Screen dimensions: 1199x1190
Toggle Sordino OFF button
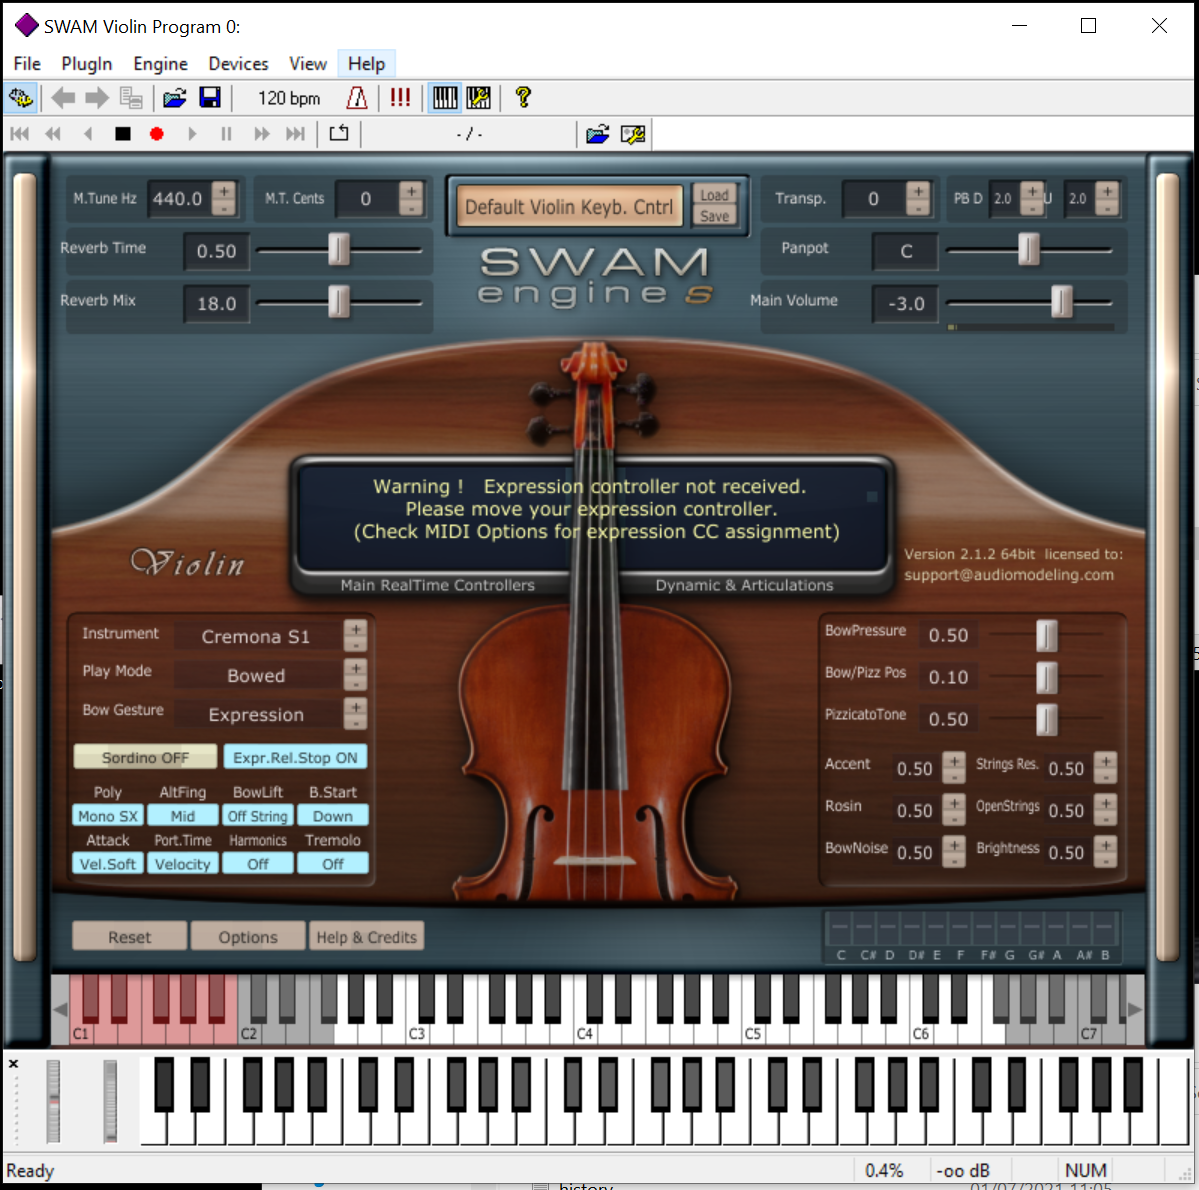pyautogui.click(x=145, y=757)
